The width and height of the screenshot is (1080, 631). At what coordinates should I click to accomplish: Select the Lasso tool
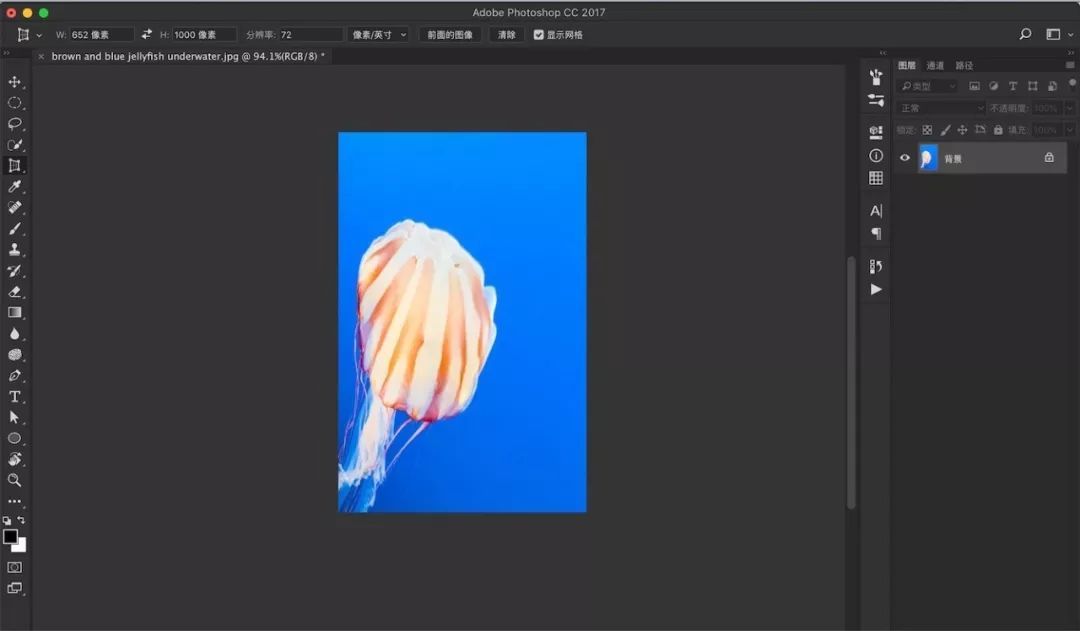point(14,124)
